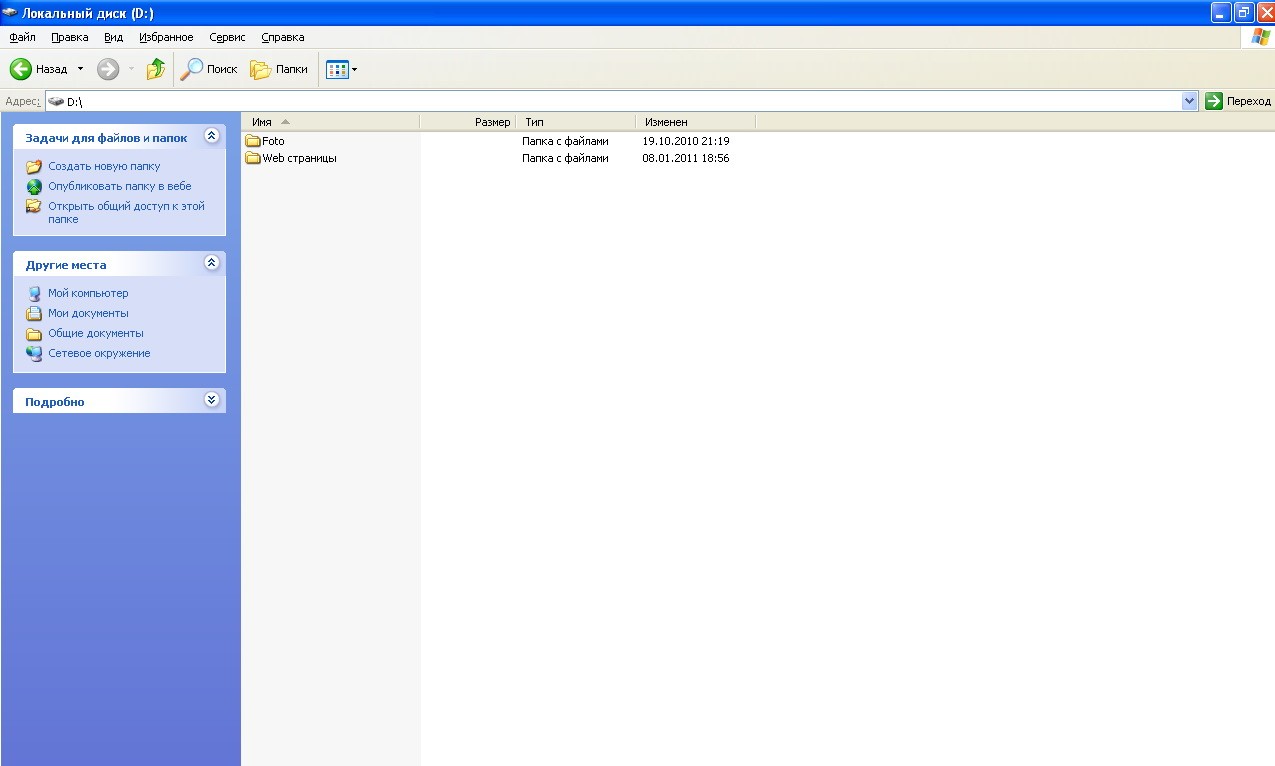Sort by Тип column header
1275x766 pixels.
tap(576, 122)
